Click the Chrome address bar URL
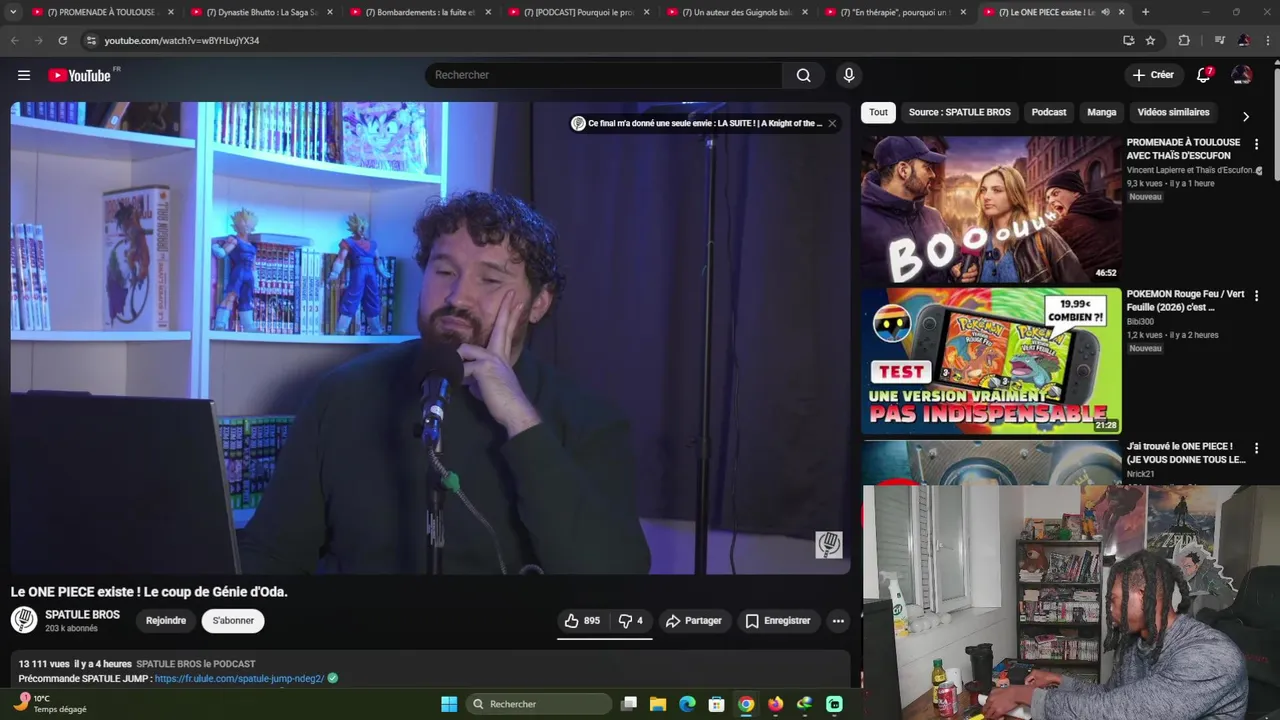 (182, 40)
